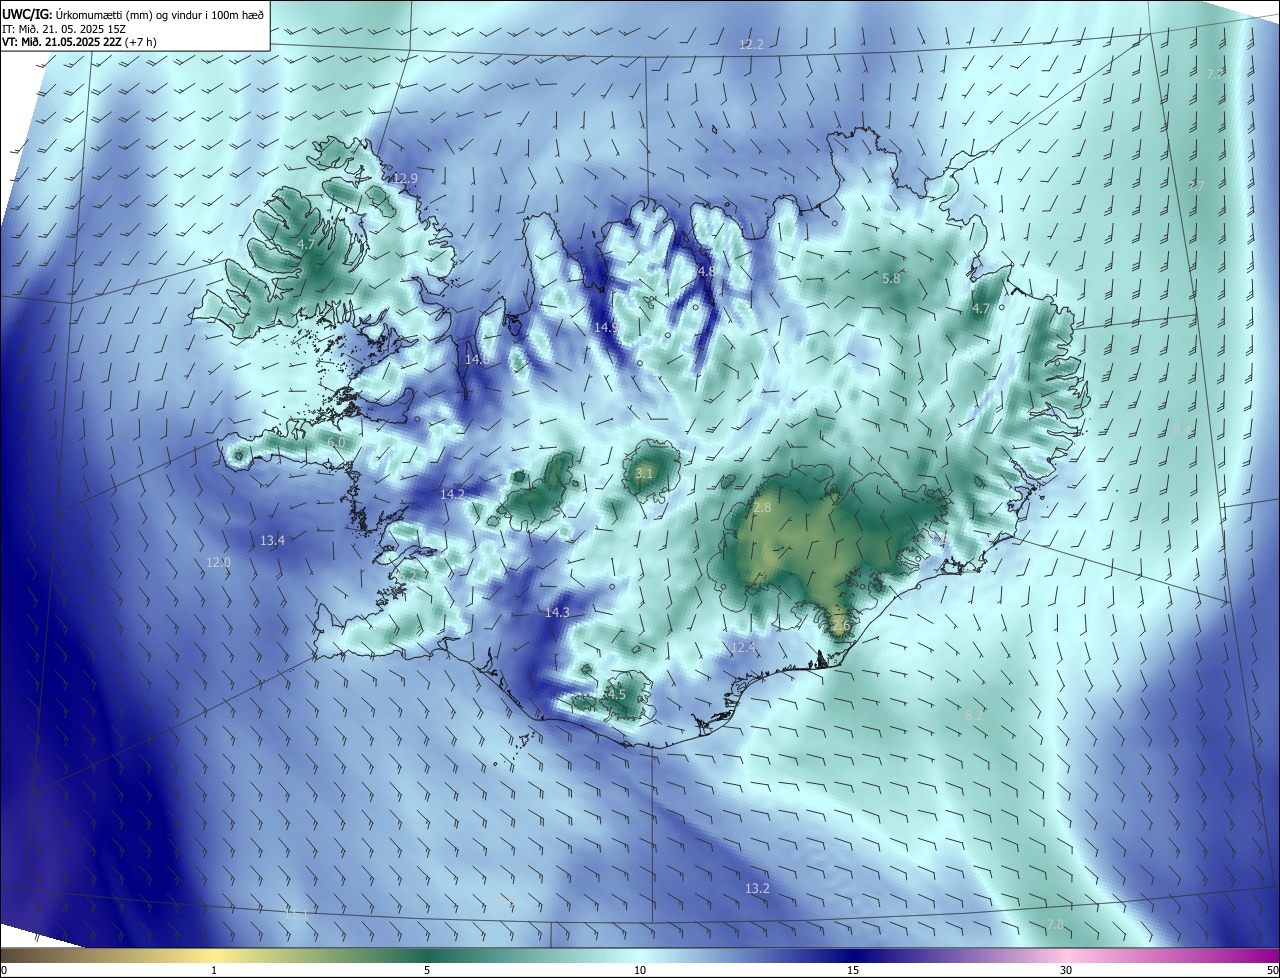Screen dimensions: 1280x978
Task: Click the 13.4 value label
Action: tap(272, 540)
